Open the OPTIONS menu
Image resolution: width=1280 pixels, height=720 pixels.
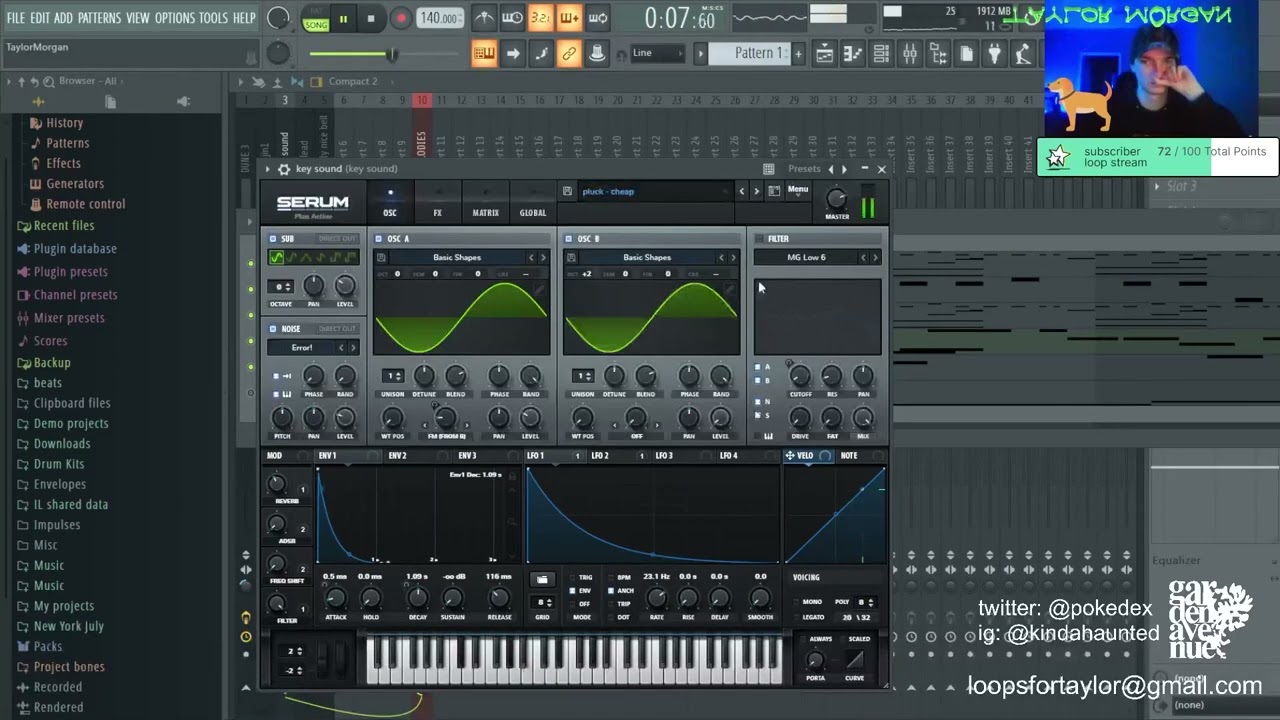point(175,18)
